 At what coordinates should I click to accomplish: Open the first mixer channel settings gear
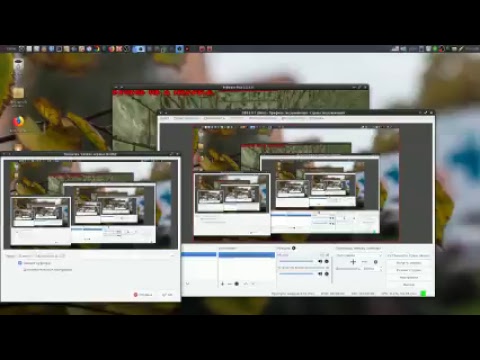click(x=327, y=261)
